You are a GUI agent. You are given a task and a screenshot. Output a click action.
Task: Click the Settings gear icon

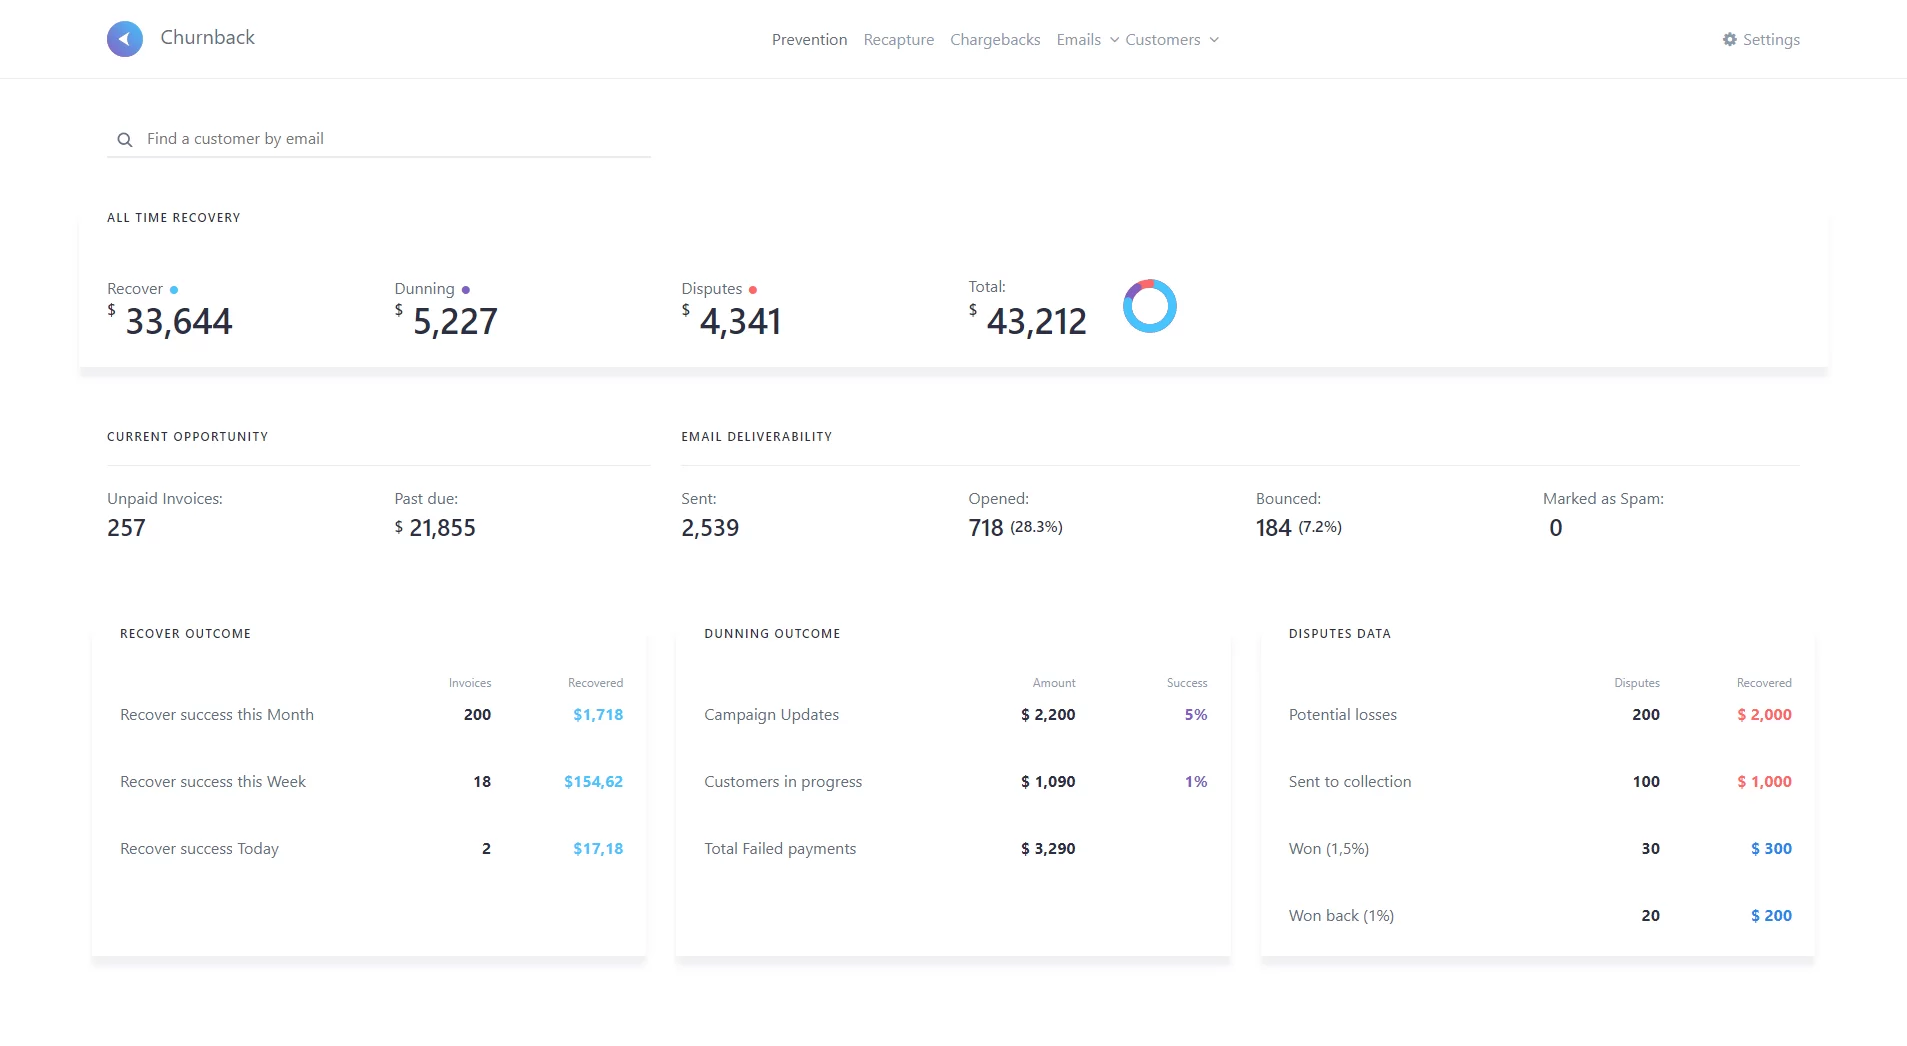1729,39
